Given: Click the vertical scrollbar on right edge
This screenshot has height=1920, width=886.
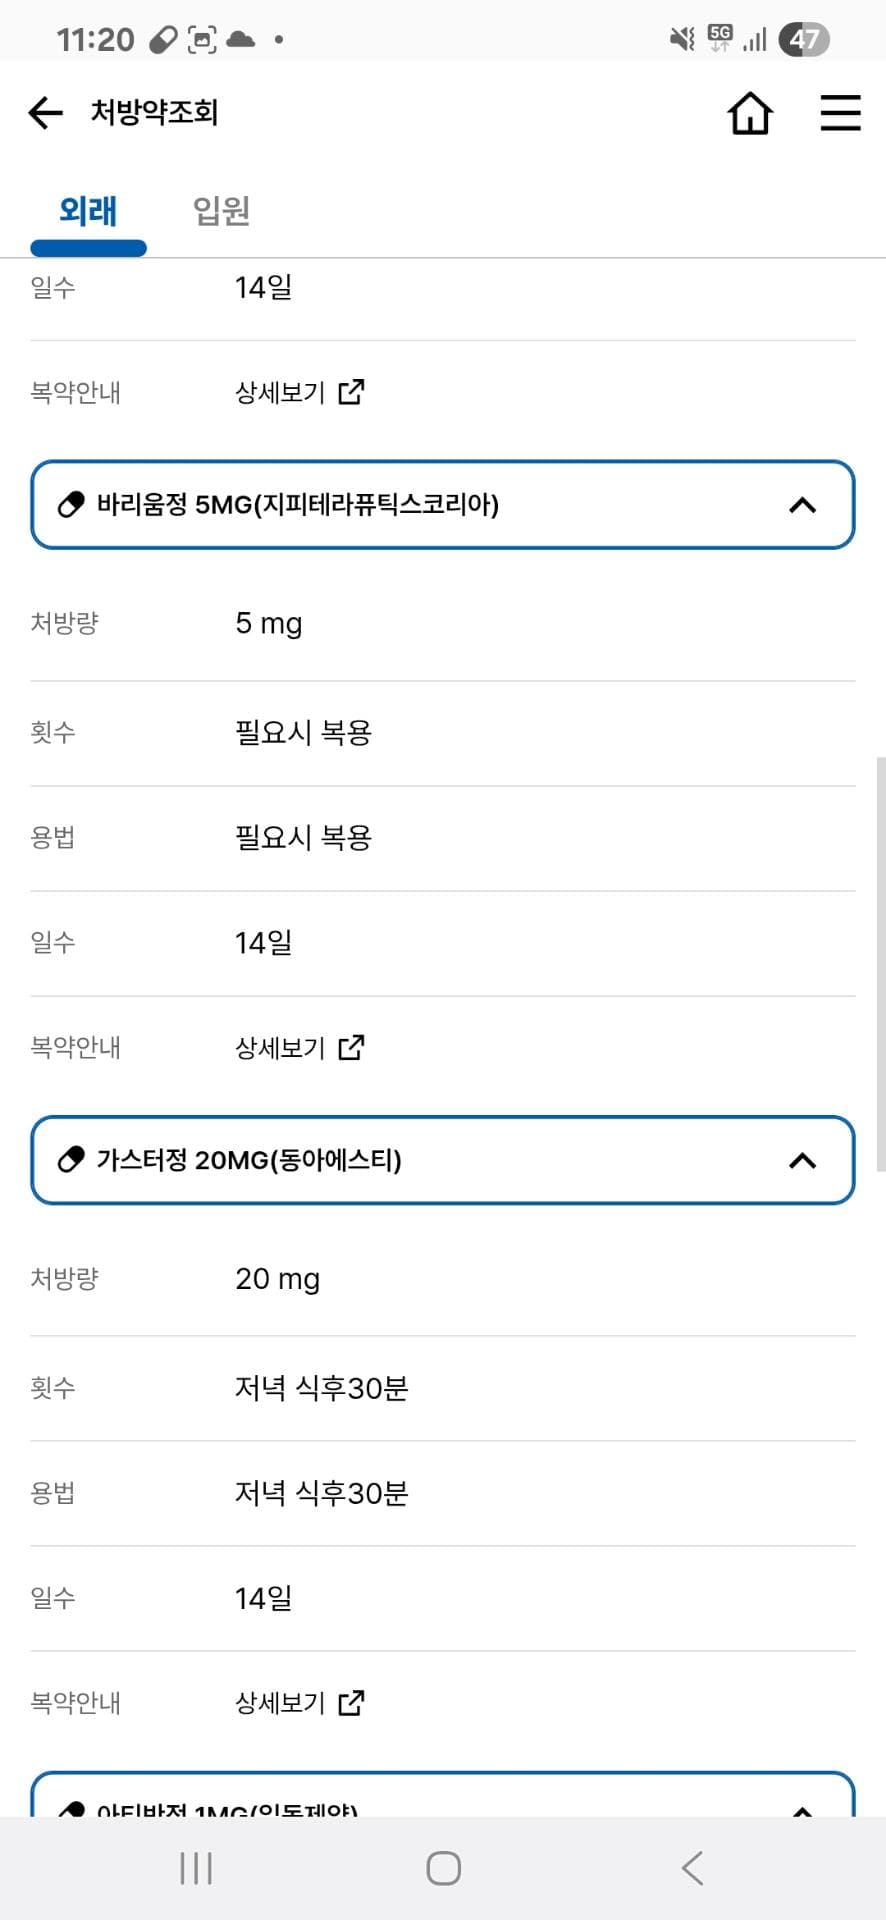Looking at the screenshot, I should click(880, 962).
